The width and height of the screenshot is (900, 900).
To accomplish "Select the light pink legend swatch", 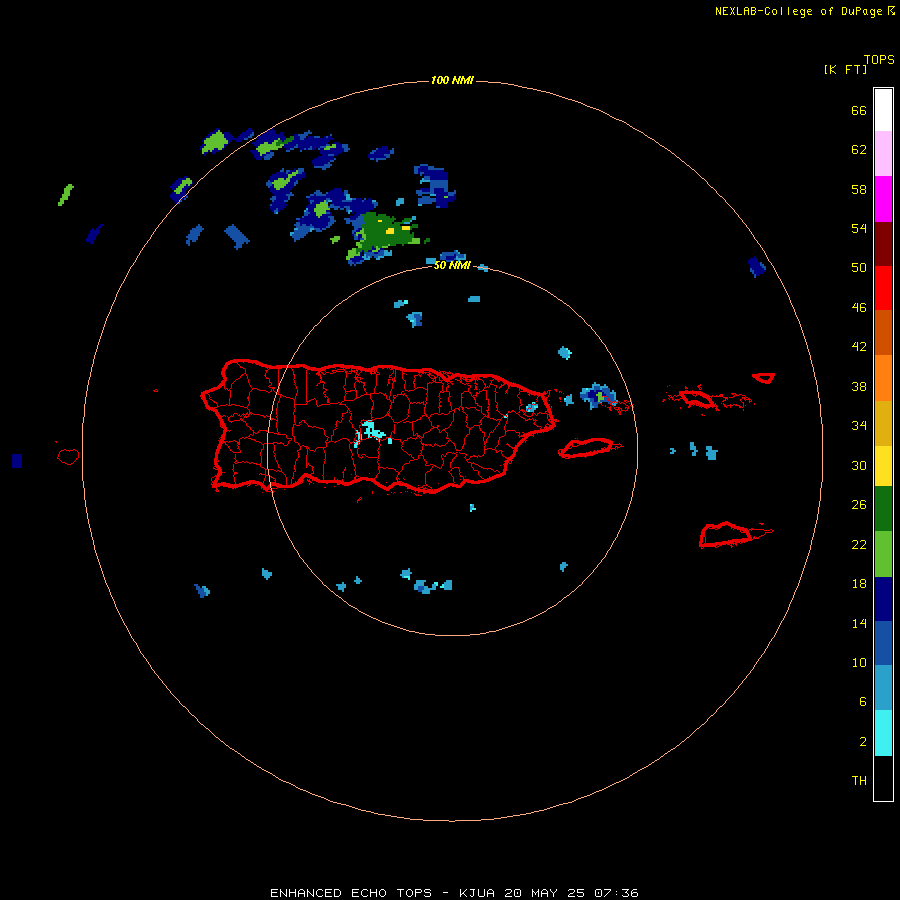I will coord(883,153).
